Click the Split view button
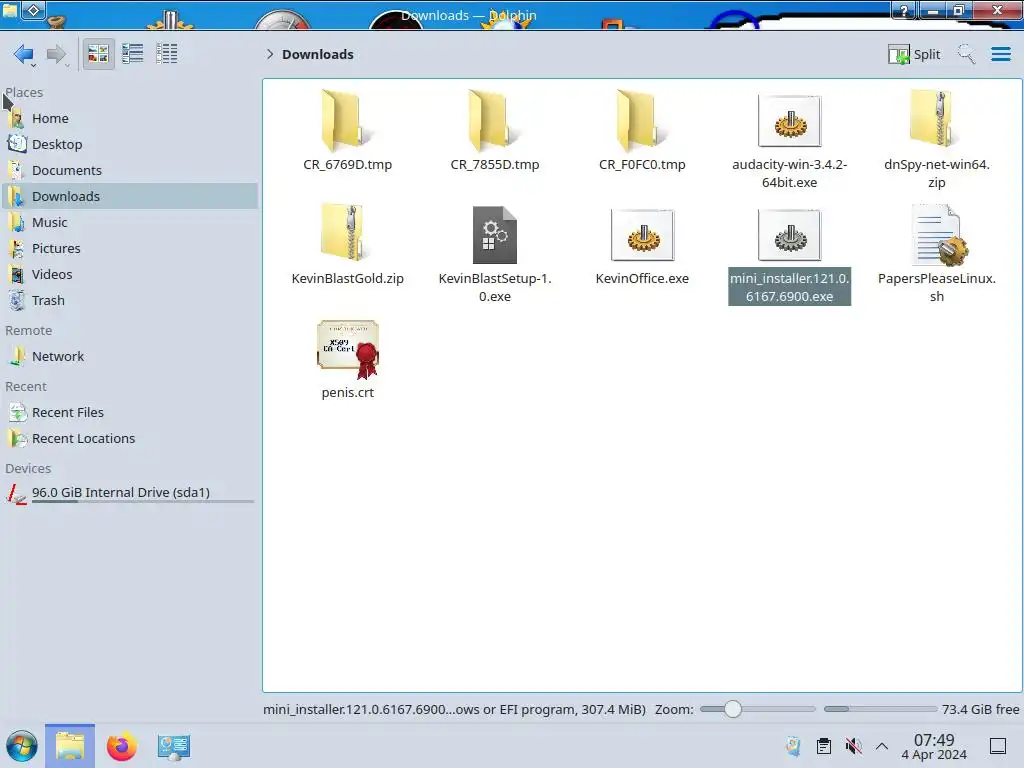Screen dimensions: 1024x768 [914, 54]
